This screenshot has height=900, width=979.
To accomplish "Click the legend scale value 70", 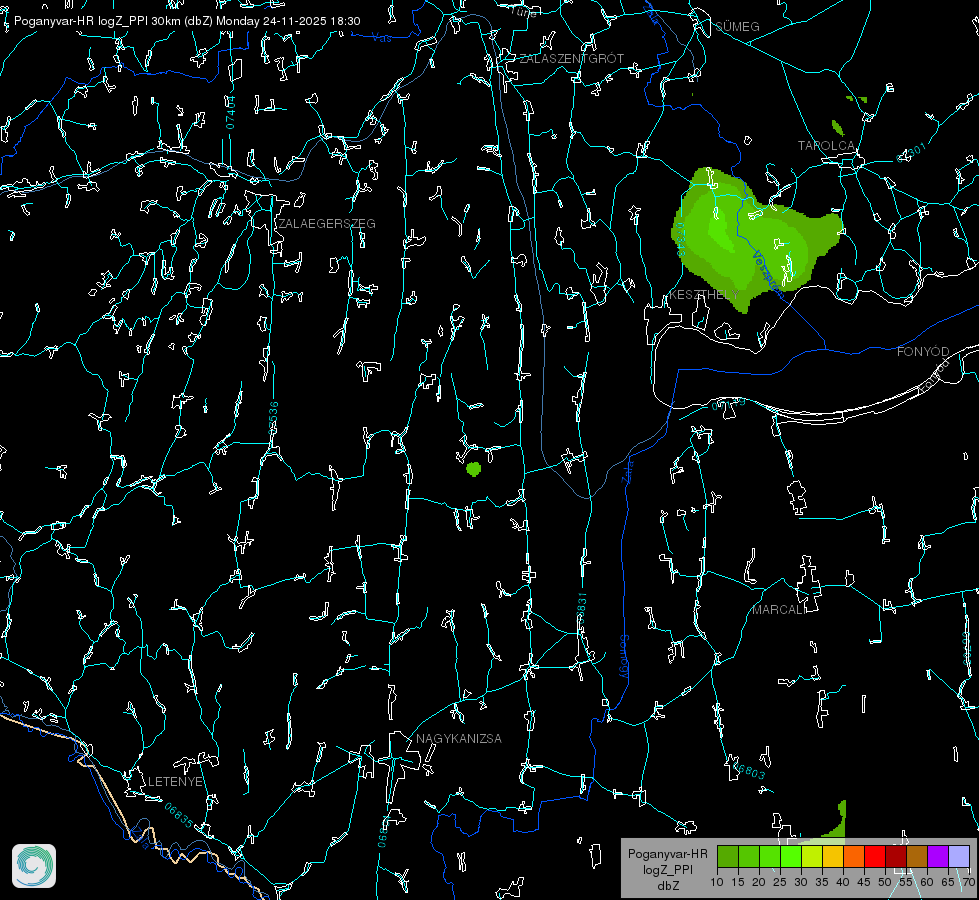I will pyautogui.click(x=968, y=883).
